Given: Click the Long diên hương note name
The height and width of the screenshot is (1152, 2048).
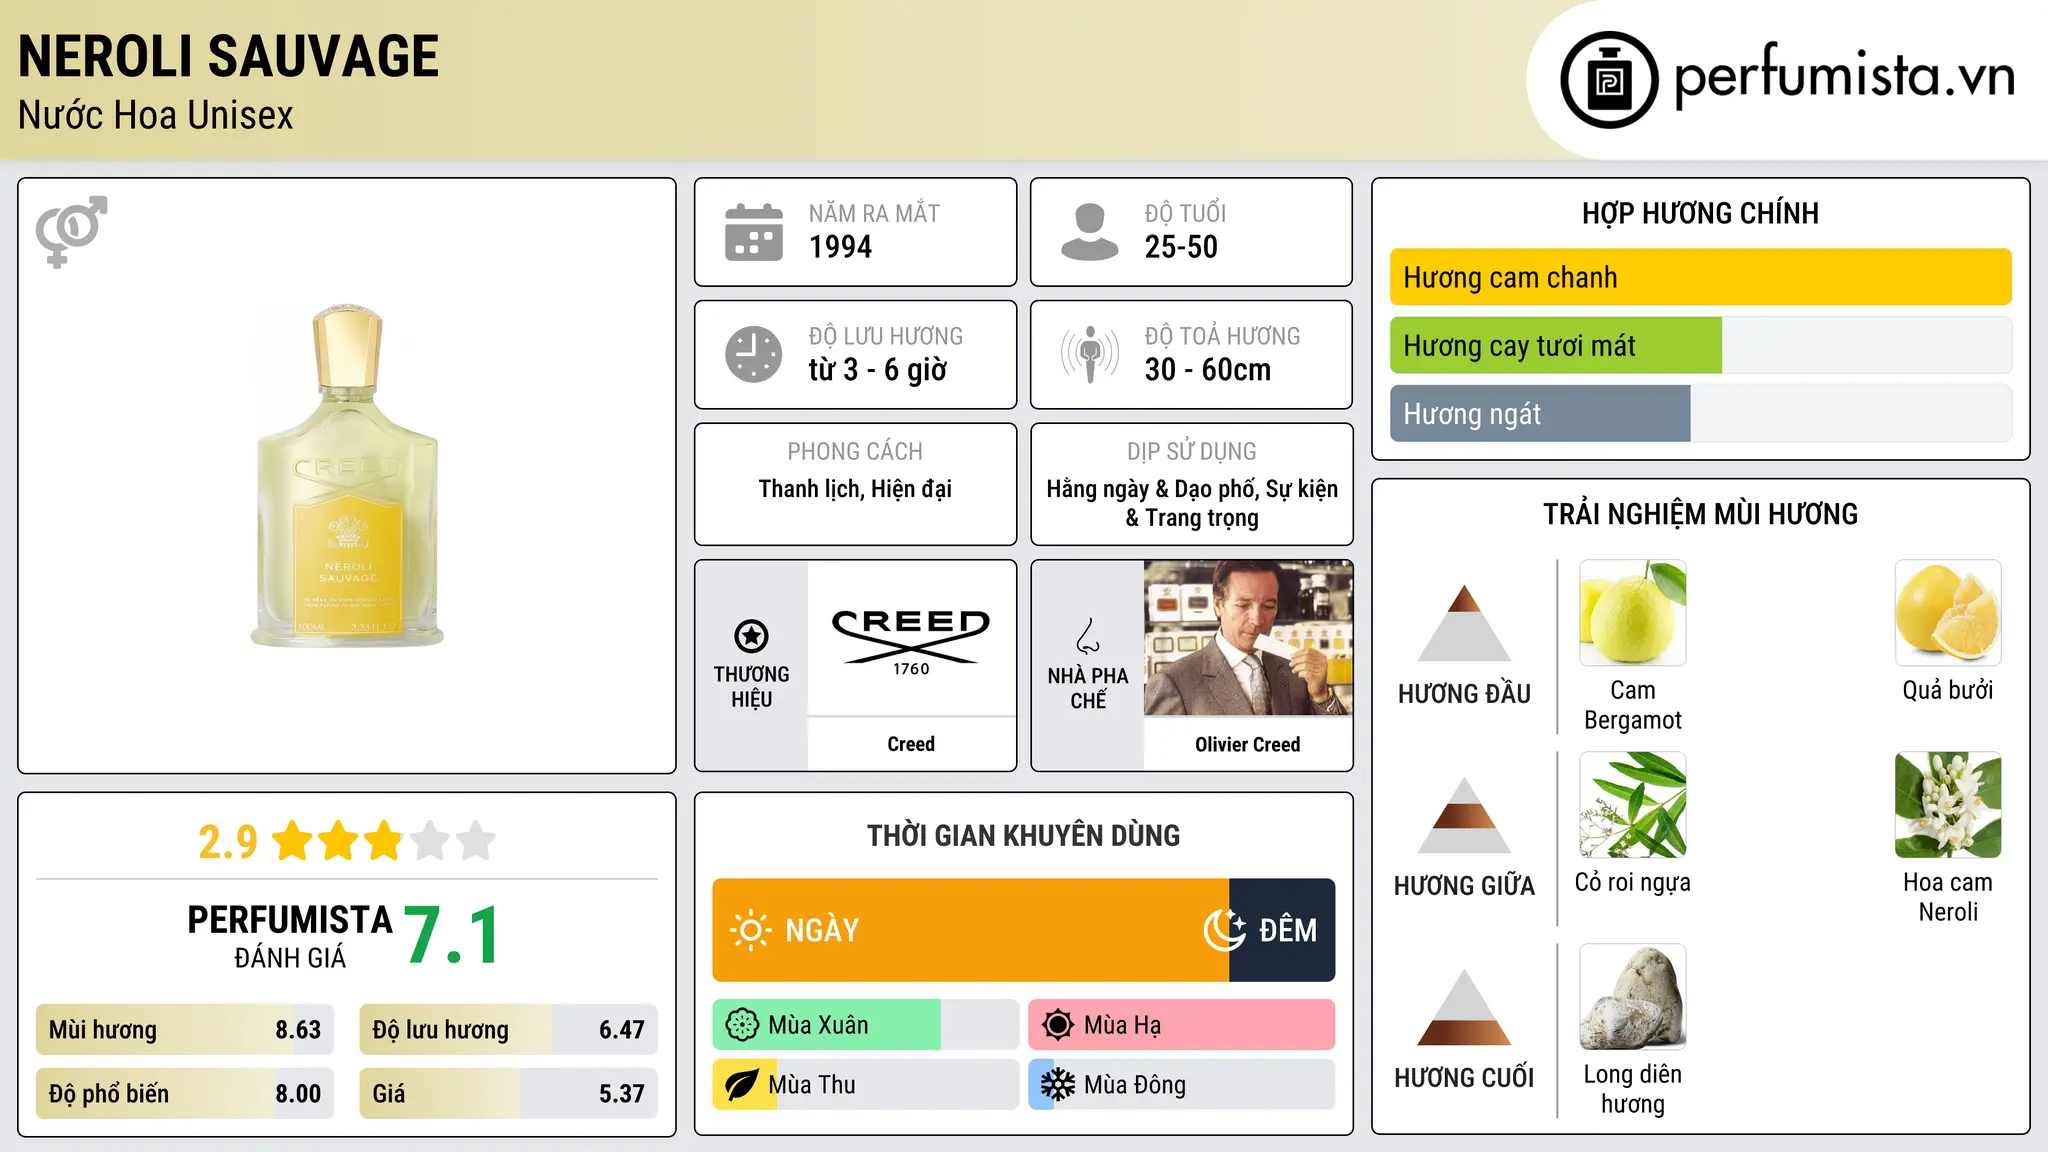Looking at the screenshot, I should [1633, 1089].
